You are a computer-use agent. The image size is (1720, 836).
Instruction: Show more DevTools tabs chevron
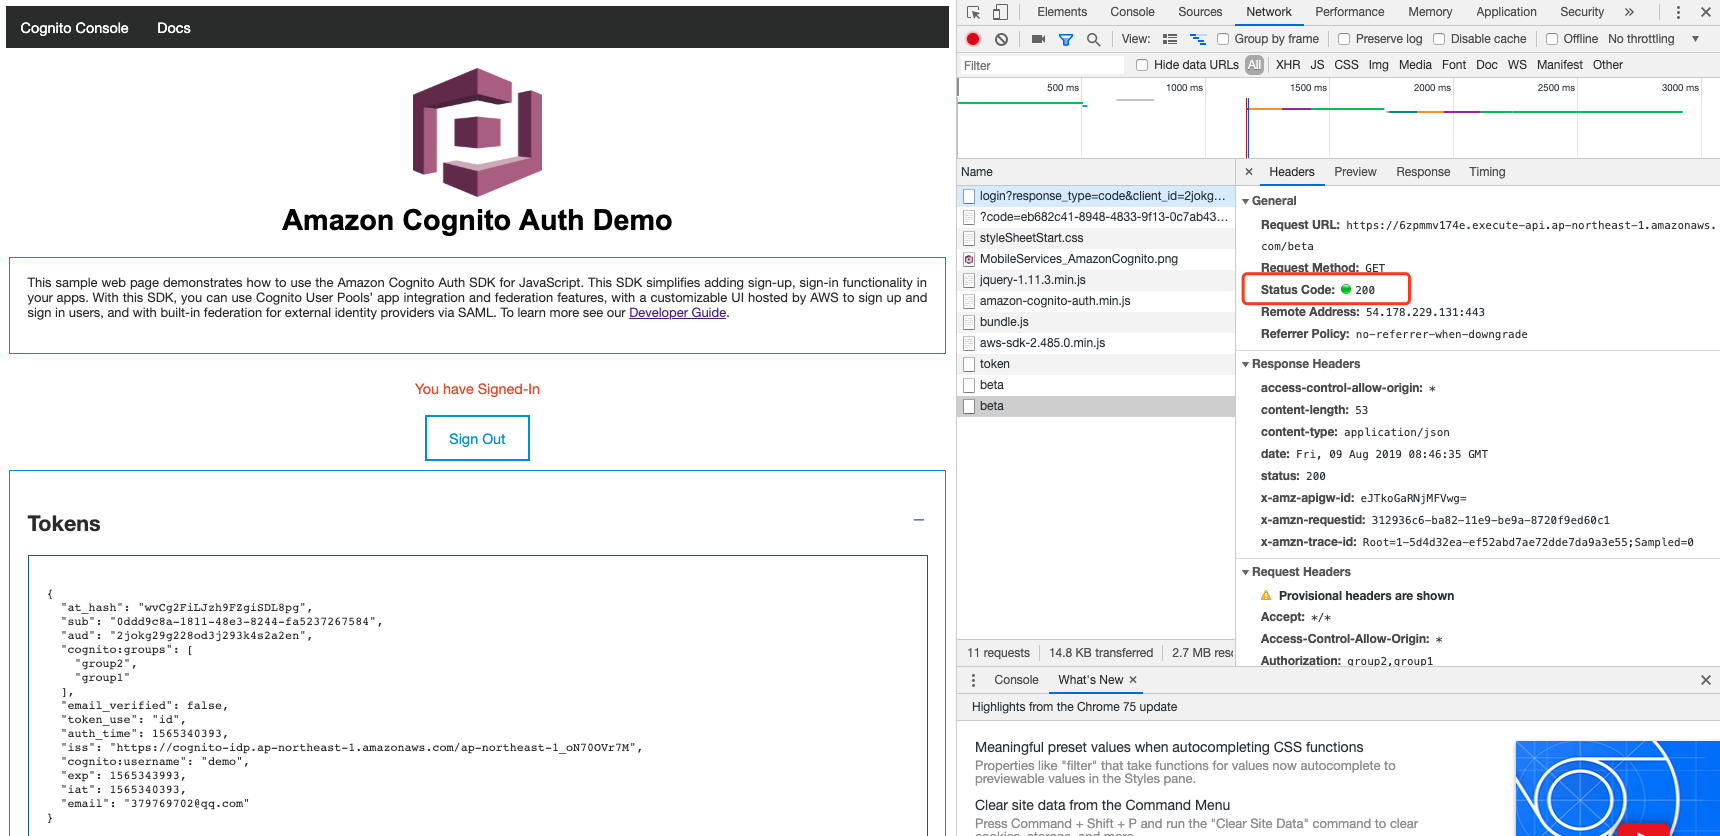[x=1629, y=12]
